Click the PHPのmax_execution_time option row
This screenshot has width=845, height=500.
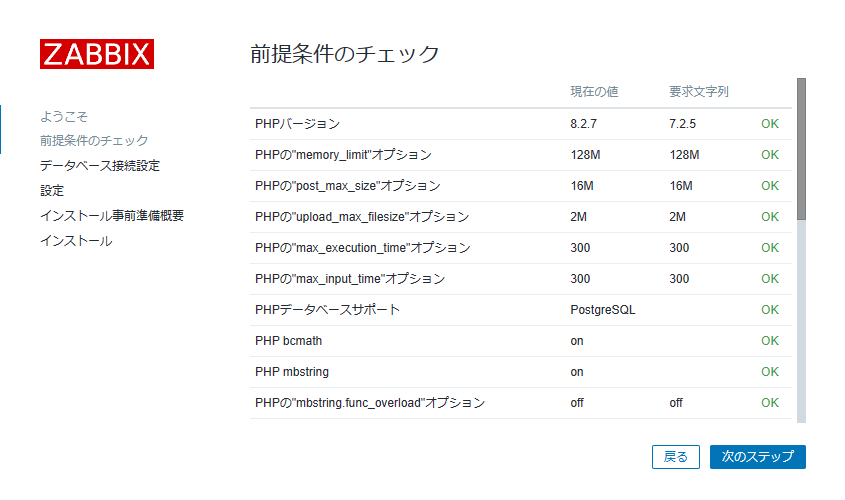[x=521, y=248]
